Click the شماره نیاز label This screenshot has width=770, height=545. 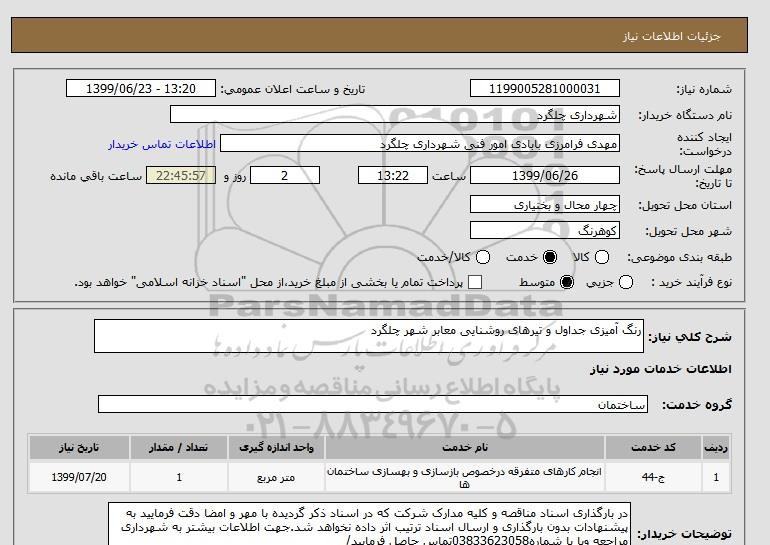point(704,89)
